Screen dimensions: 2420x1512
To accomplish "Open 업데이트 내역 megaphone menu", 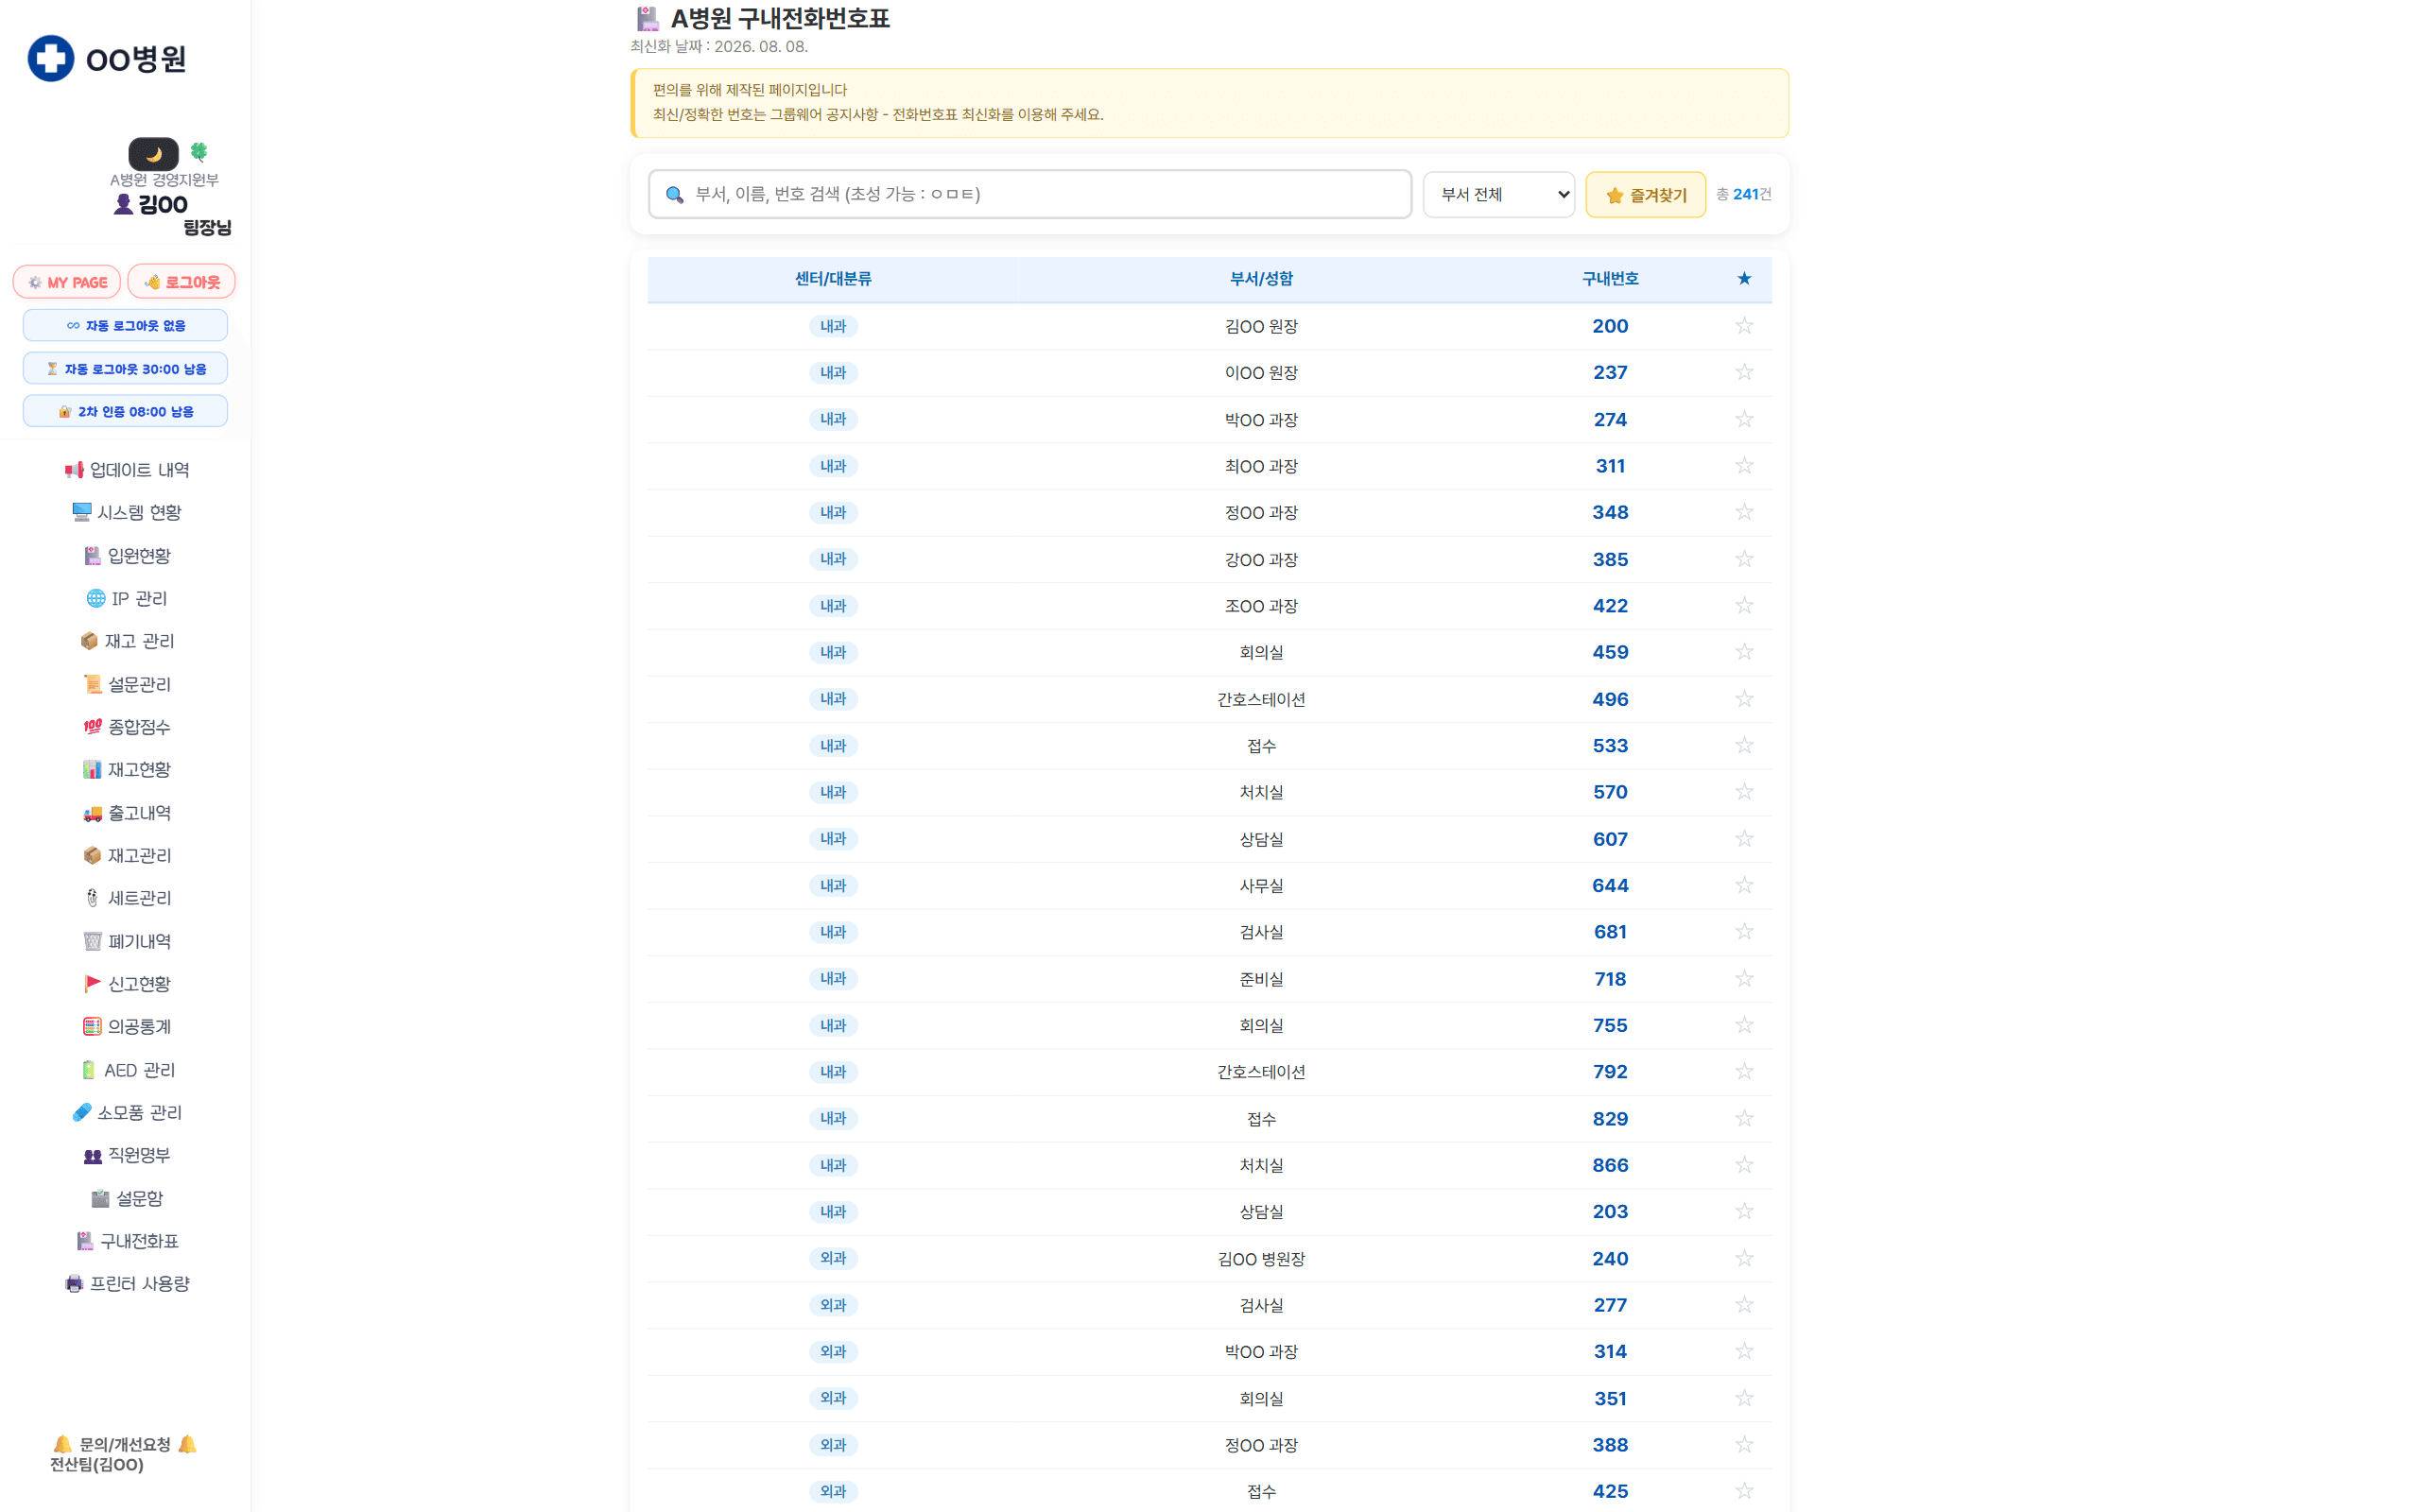I will pos(126,470).
